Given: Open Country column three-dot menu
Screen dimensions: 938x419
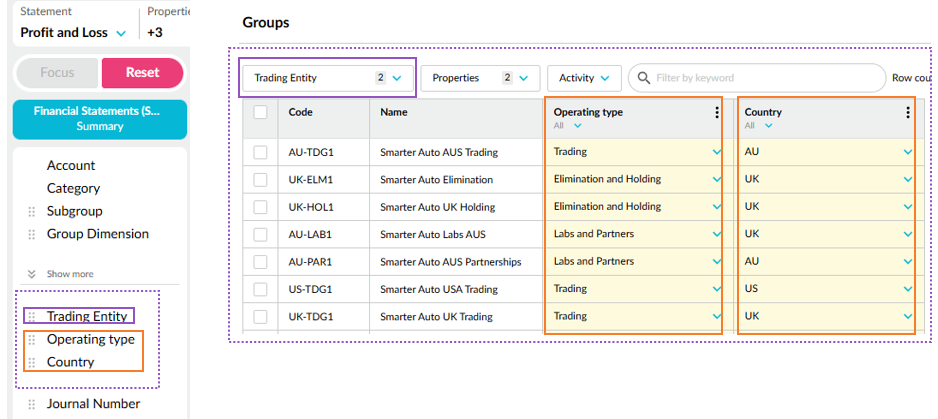Looking at the screenshot, I should point(907,113).
